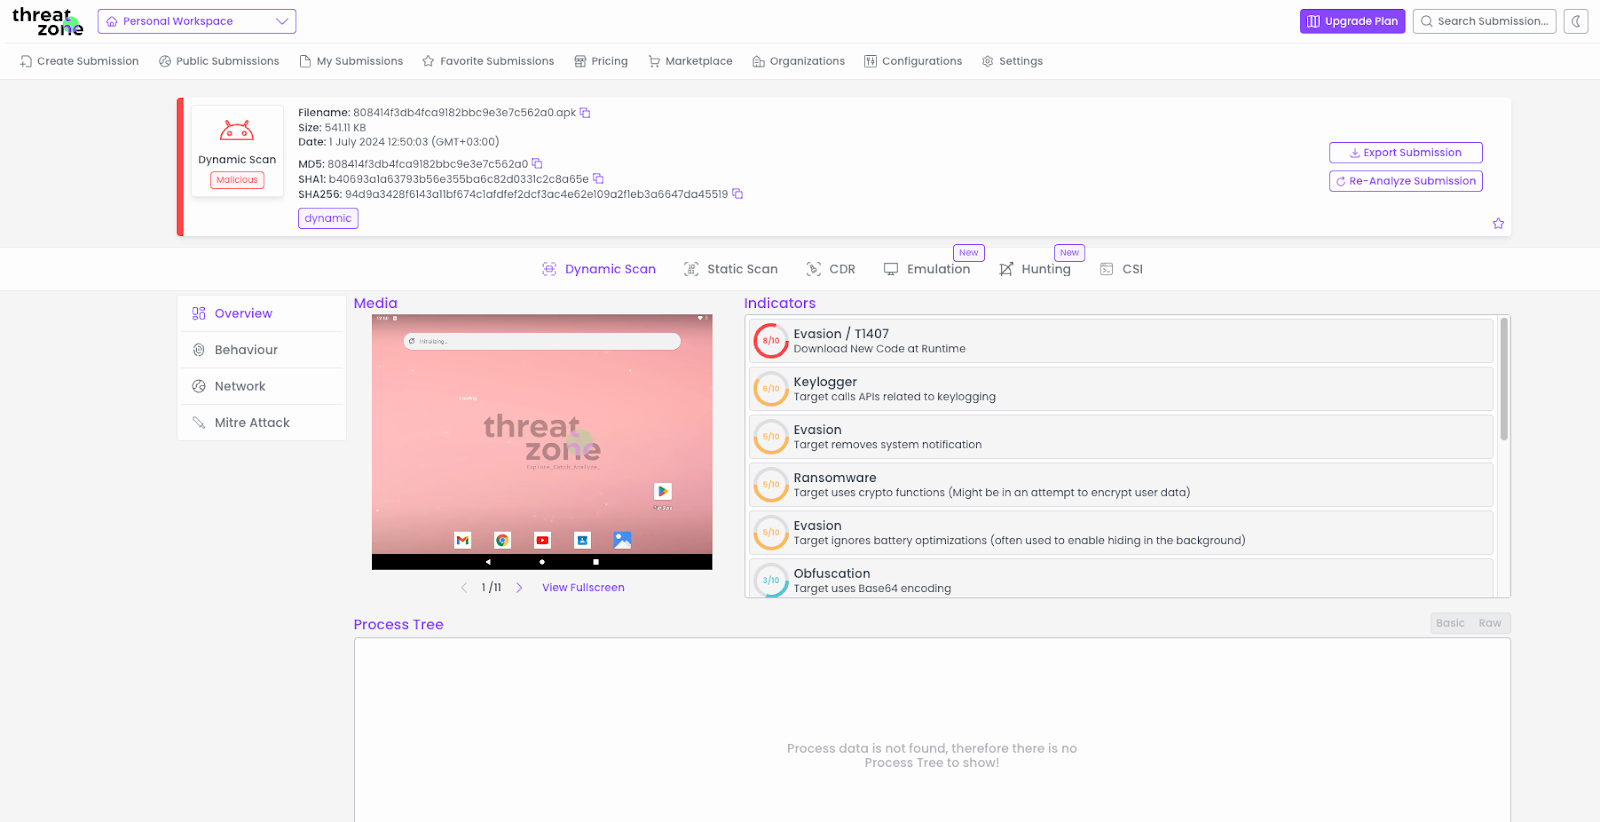Toggle dark mode moon icon
This screenshot has height=822, width=1600.
click(1576, 21)
